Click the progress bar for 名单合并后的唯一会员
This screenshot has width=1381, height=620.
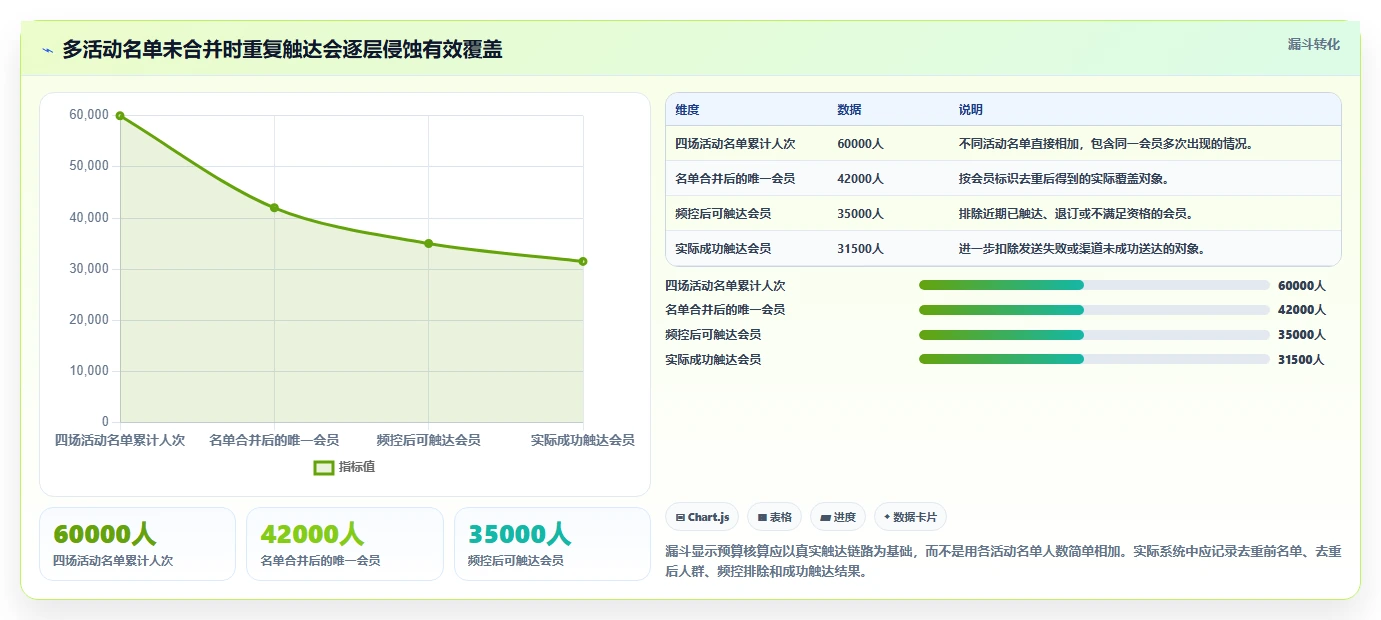(1094, 310)
